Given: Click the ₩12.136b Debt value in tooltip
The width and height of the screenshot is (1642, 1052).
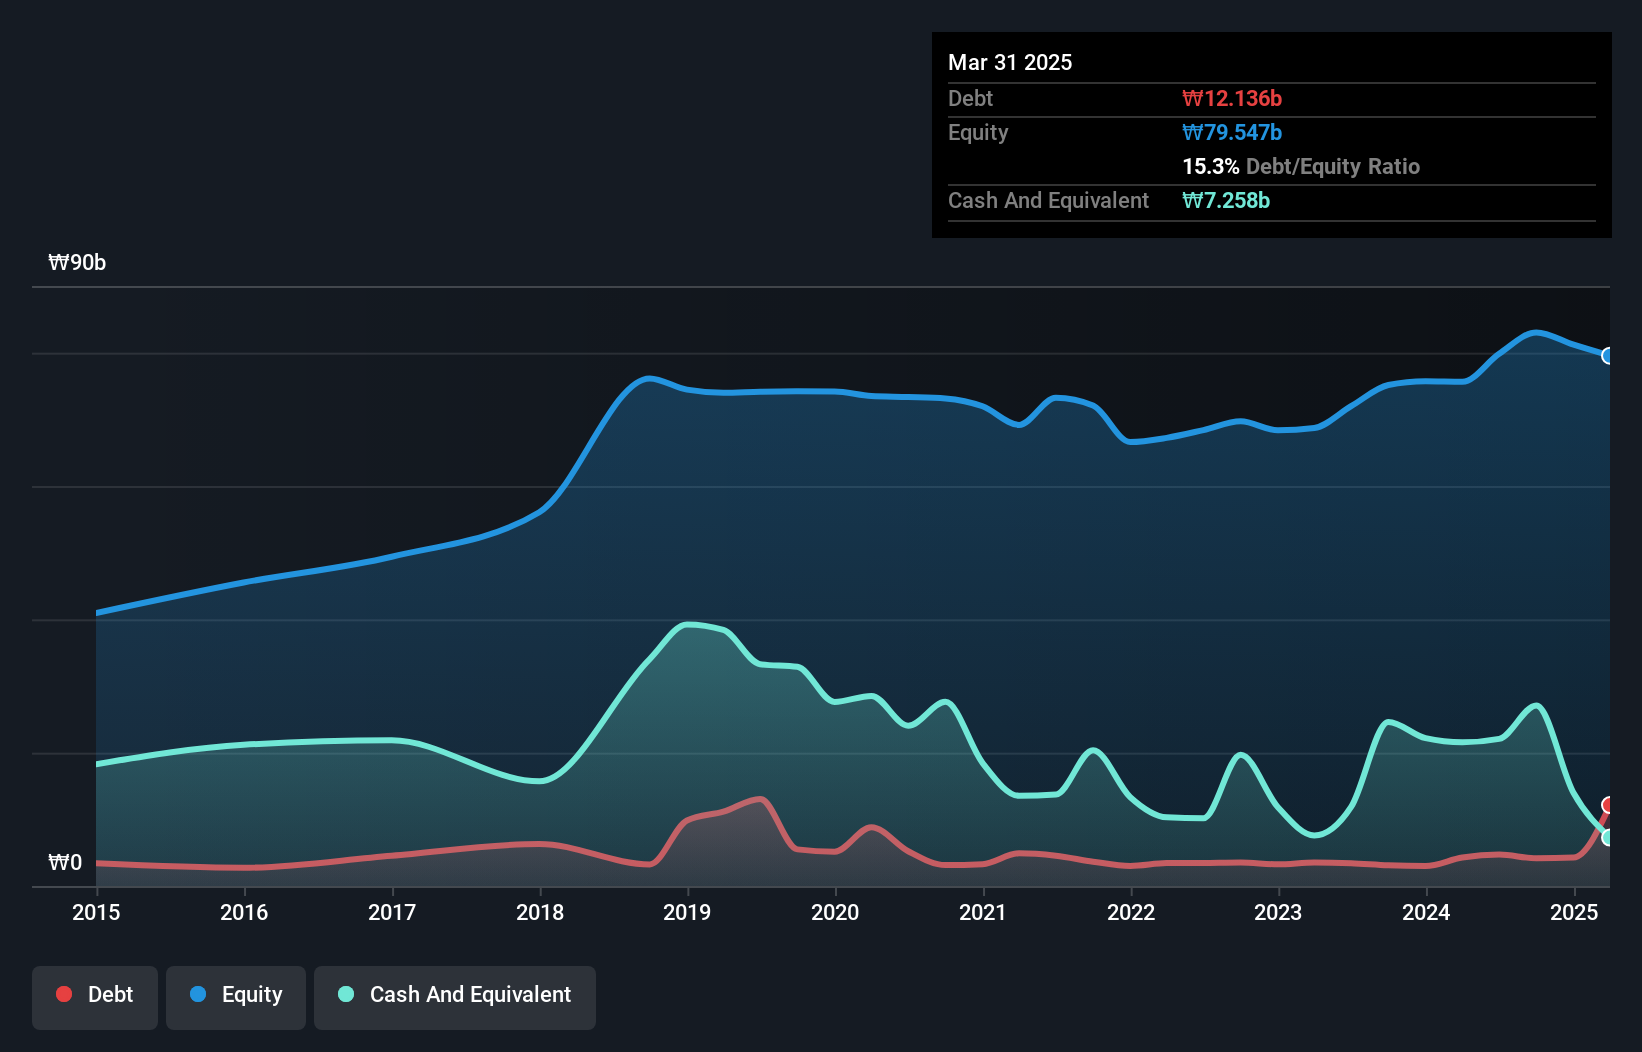Looking at the screenshot, I should 1232,98.
